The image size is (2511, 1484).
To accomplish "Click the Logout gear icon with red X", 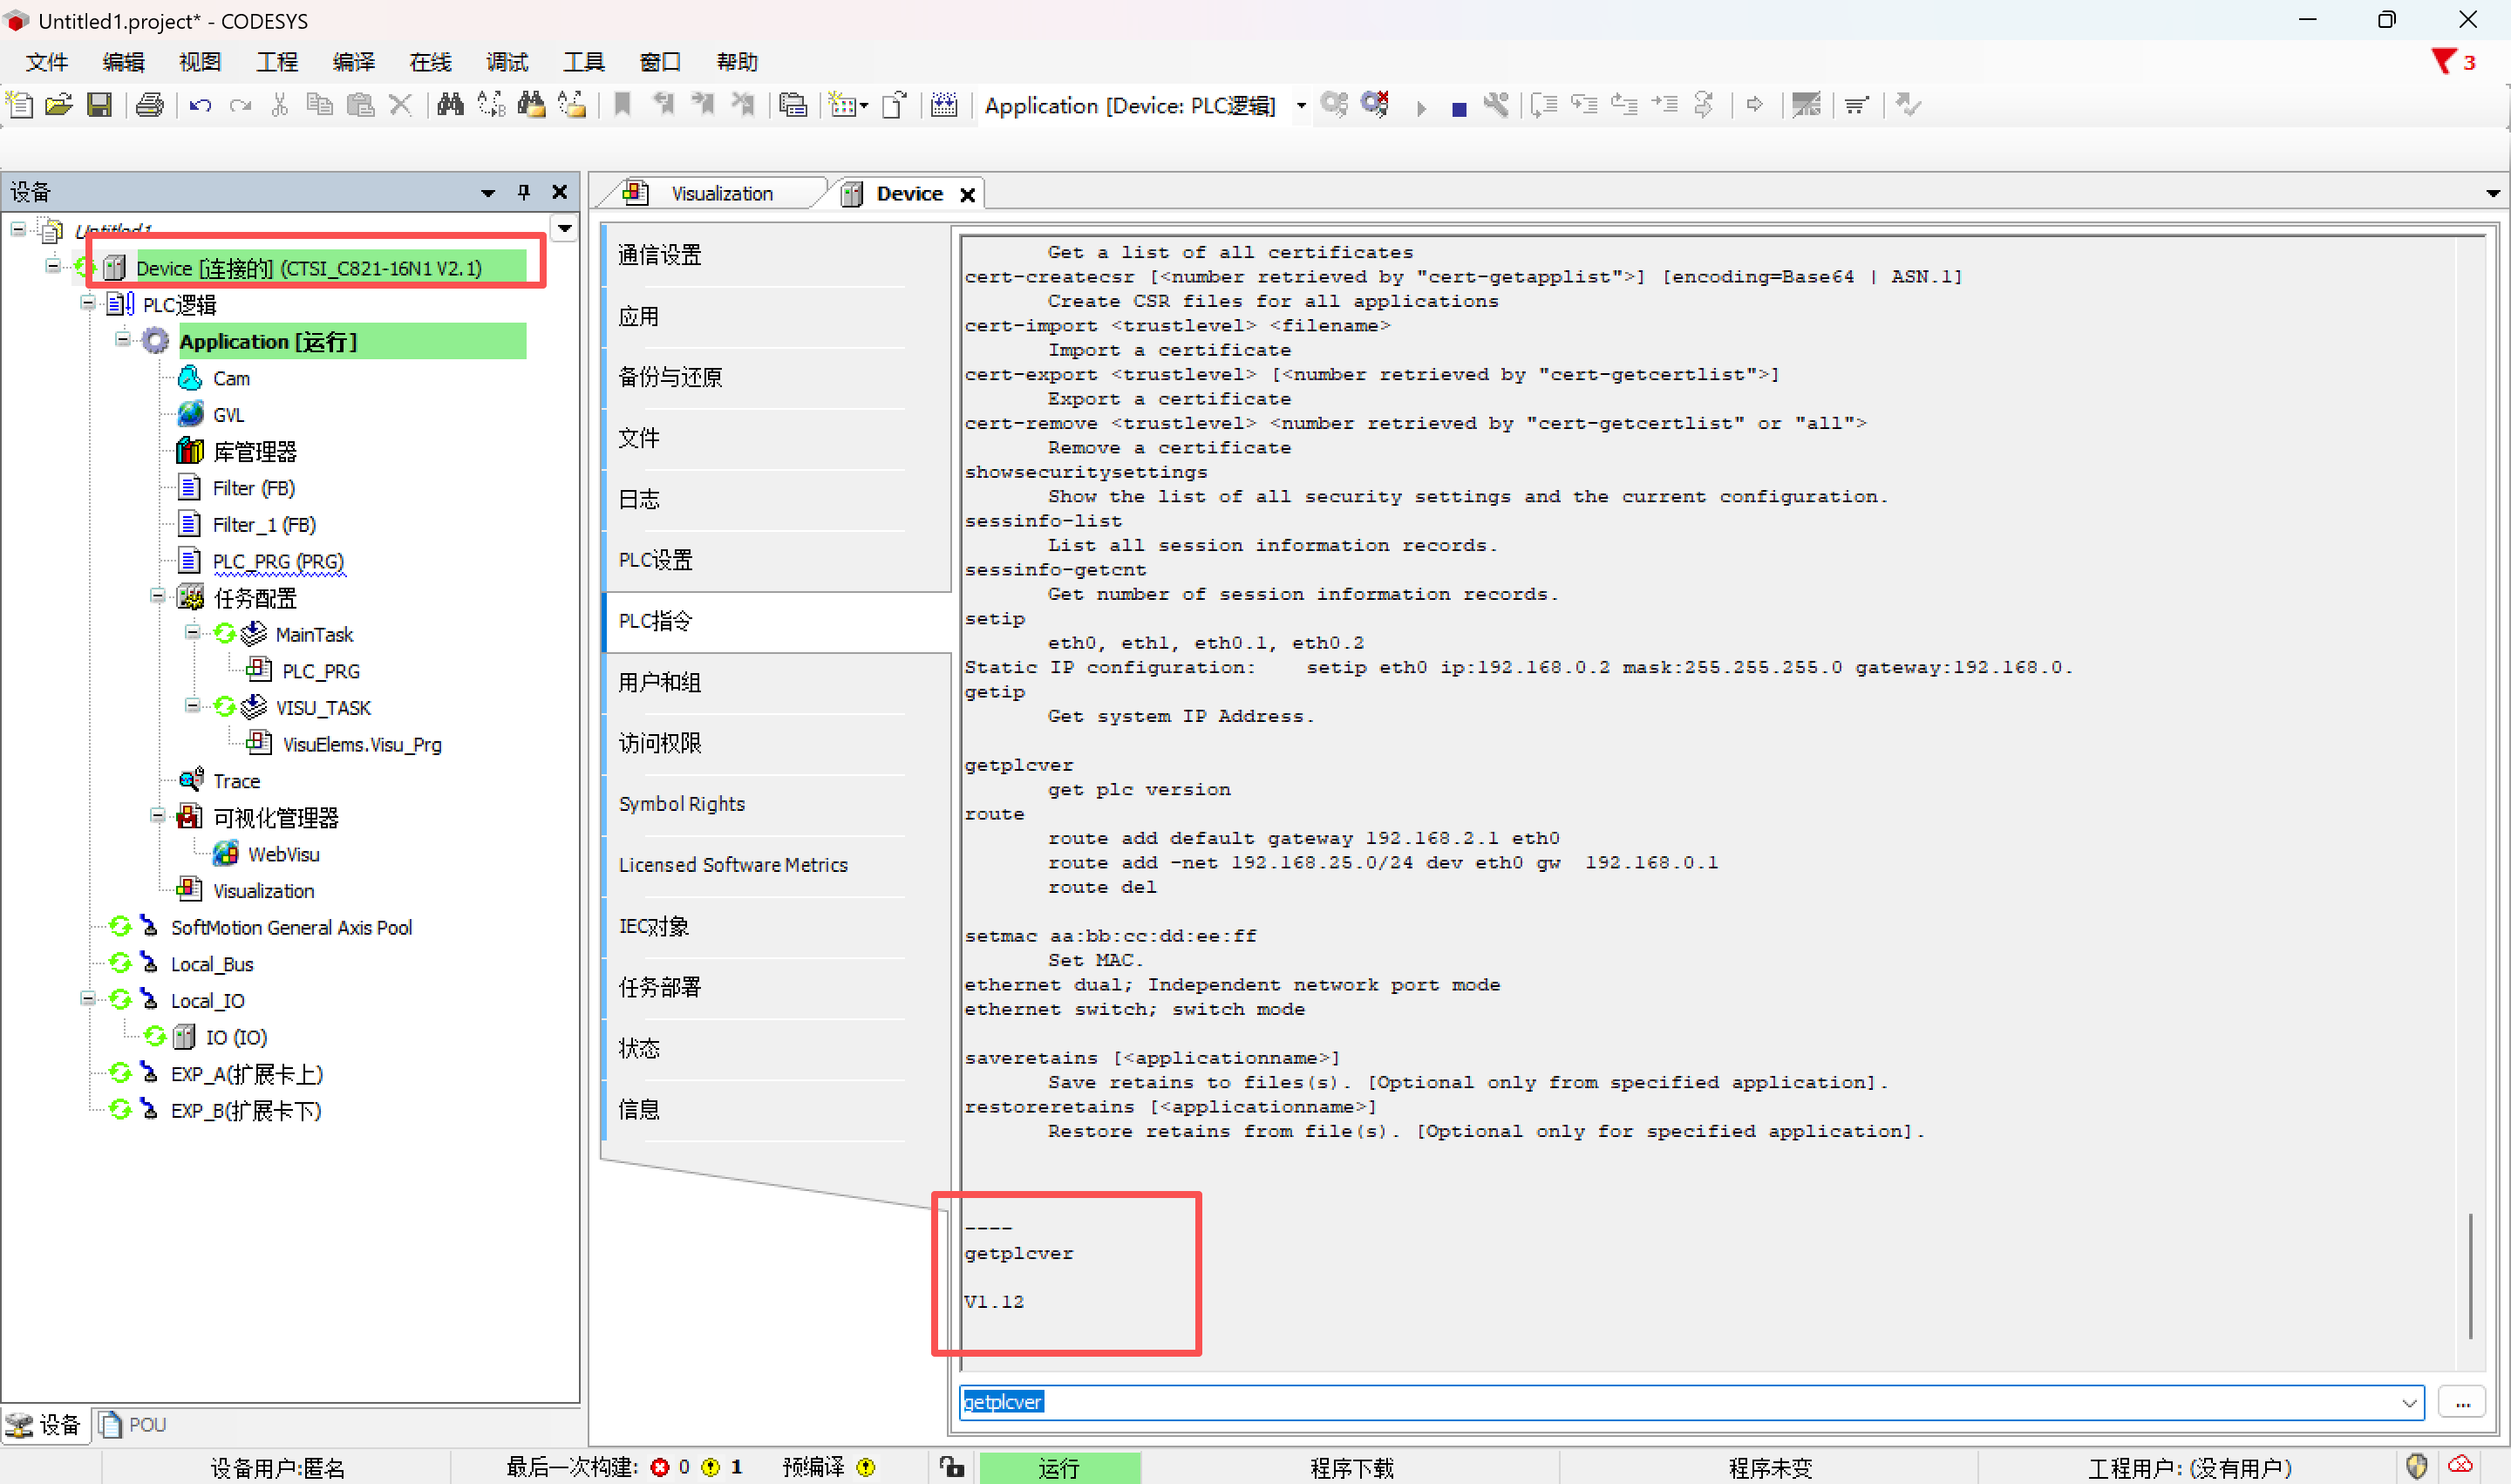I will click(1376, 105).
